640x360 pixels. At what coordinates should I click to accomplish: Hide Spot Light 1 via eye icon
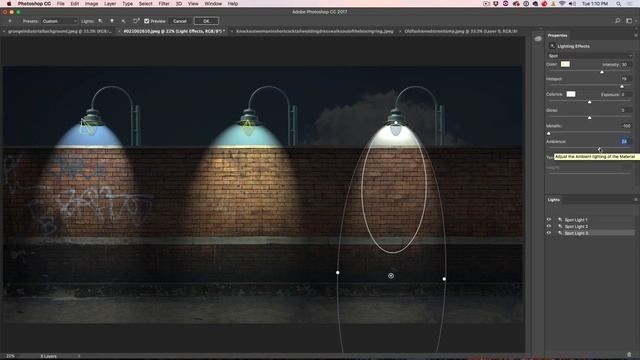coord(549,220)
